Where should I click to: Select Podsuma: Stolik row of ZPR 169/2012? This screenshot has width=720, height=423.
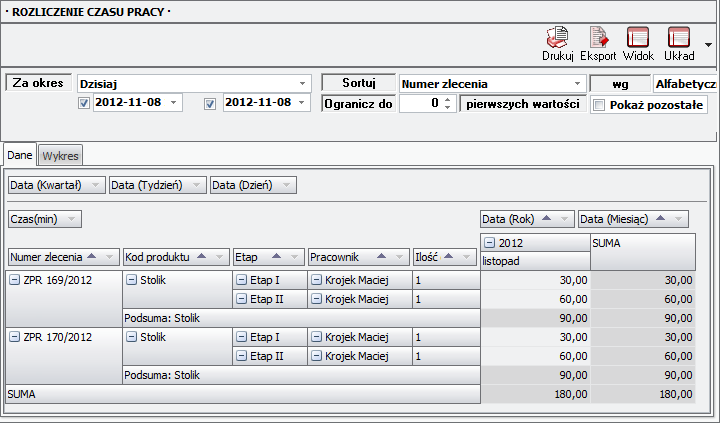tap(301, 318)
